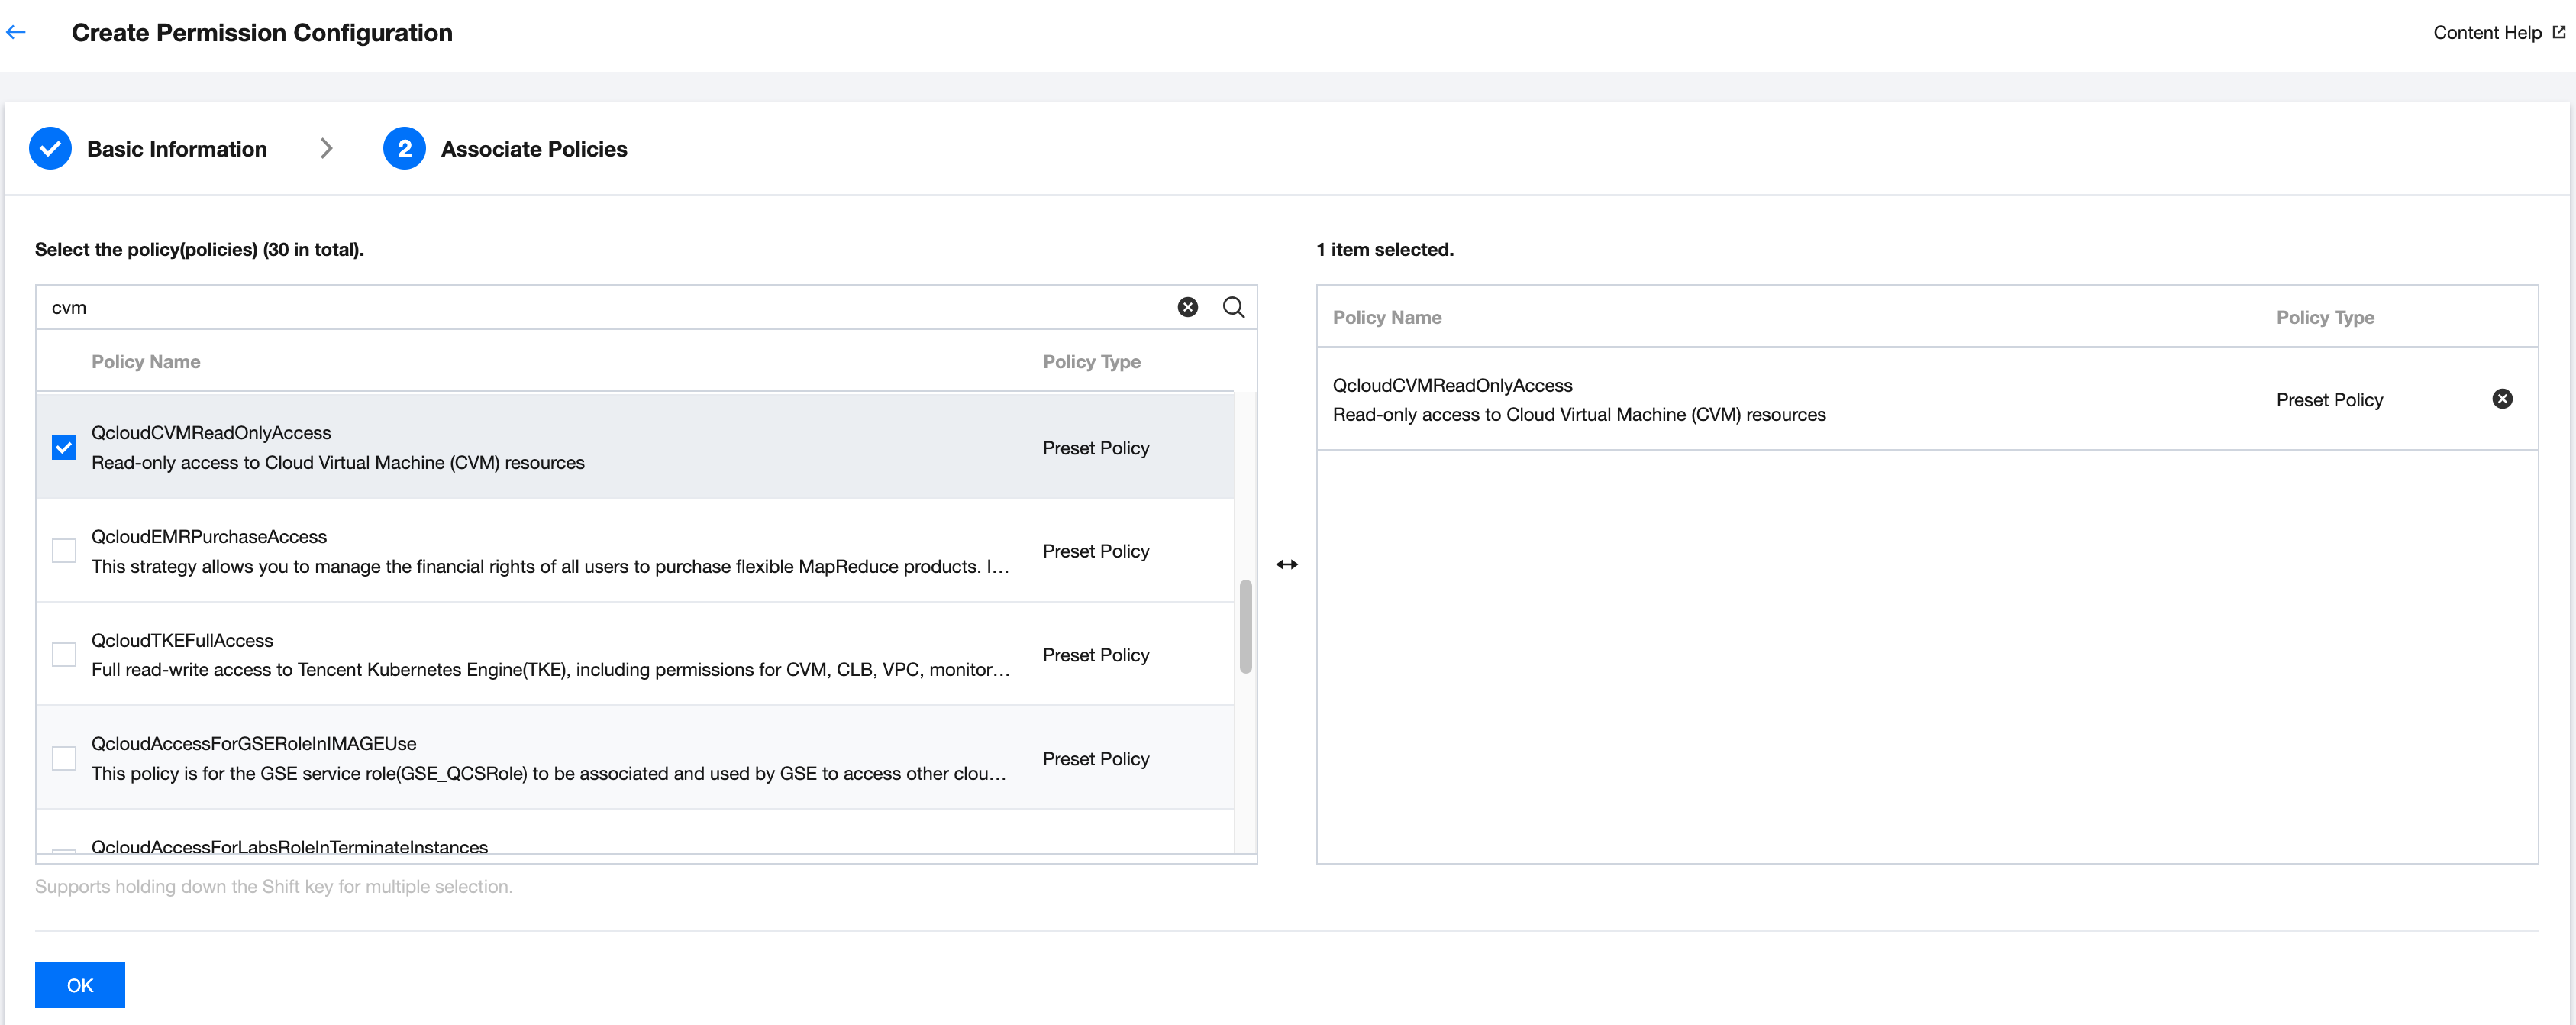Clear the cvm search text
The height and width of the screenshot is (1025, 2576).
pyautogui.click(x=1187, y=307)
